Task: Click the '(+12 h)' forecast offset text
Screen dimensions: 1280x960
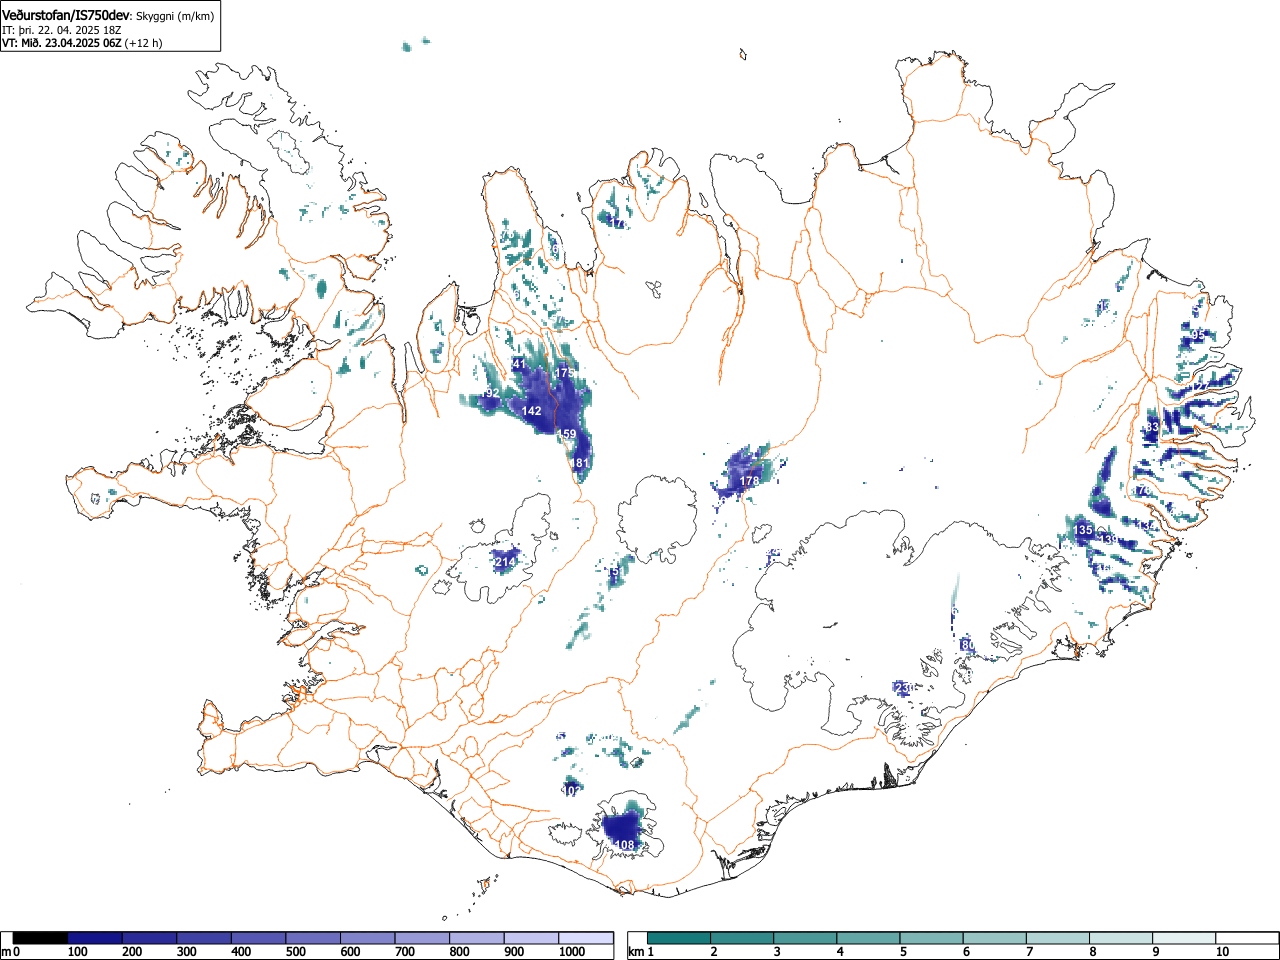Action: click(x=143, y=43)
